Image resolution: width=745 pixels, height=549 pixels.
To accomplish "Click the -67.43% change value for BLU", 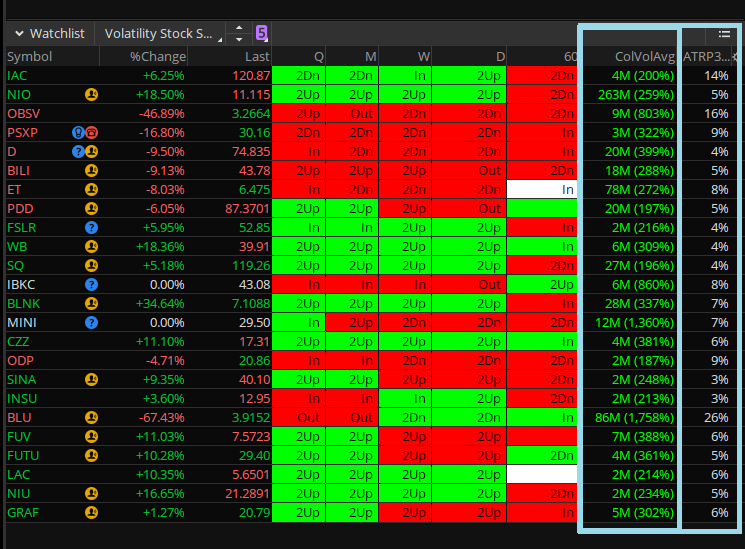I will point(162,418).
